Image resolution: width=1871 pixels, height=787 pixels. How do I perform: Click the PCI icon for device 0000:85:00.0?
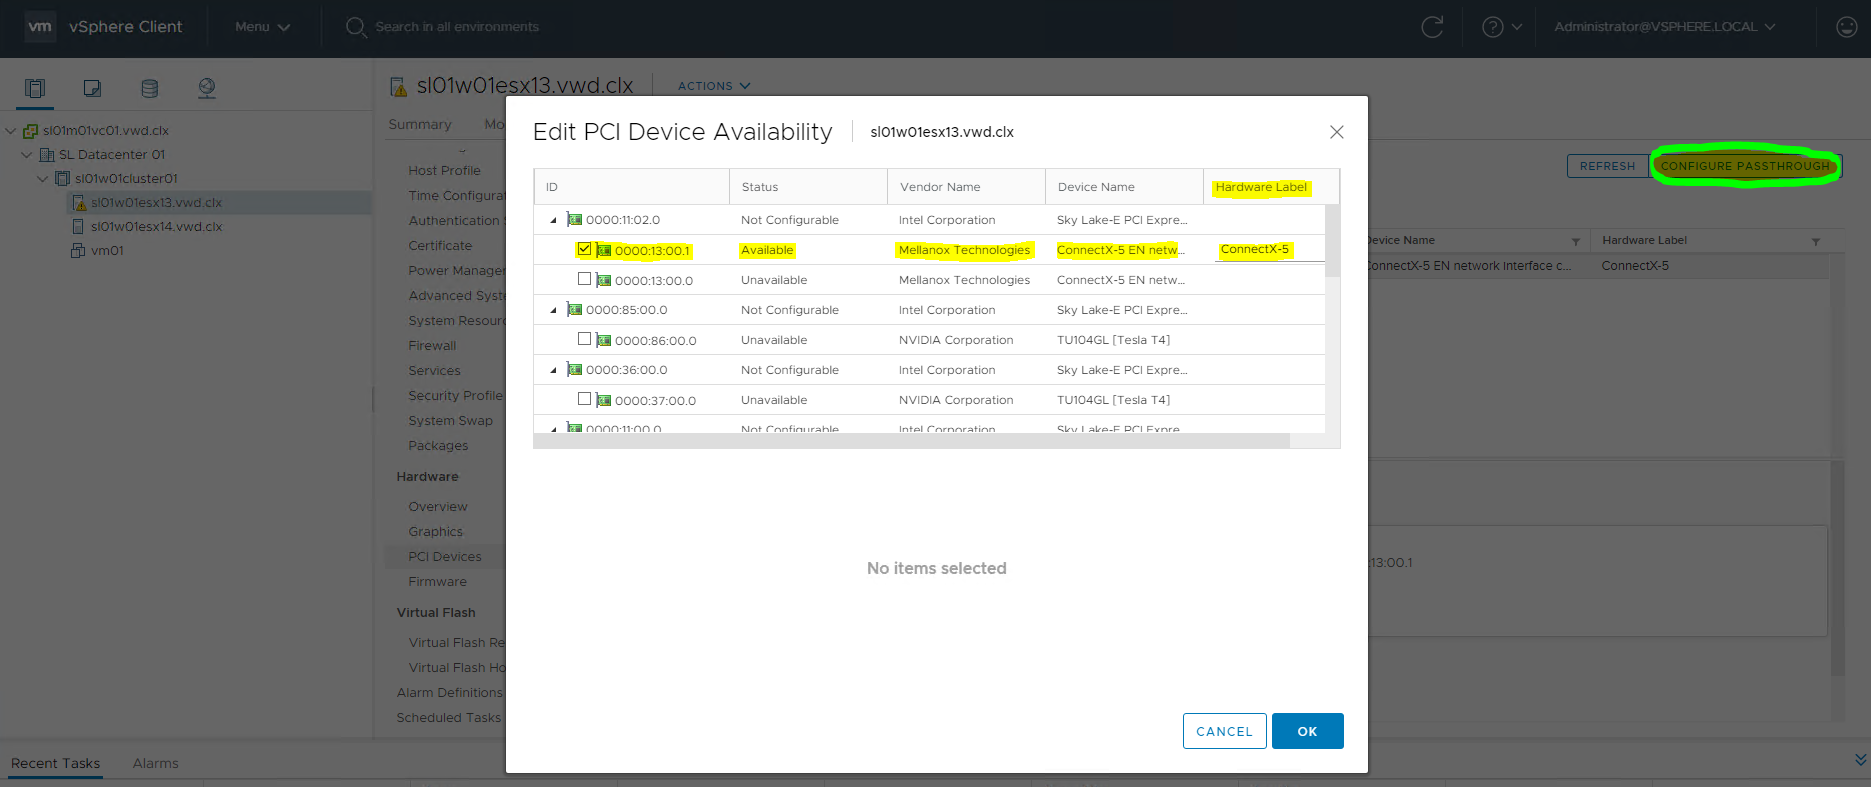tap(575, 309)
